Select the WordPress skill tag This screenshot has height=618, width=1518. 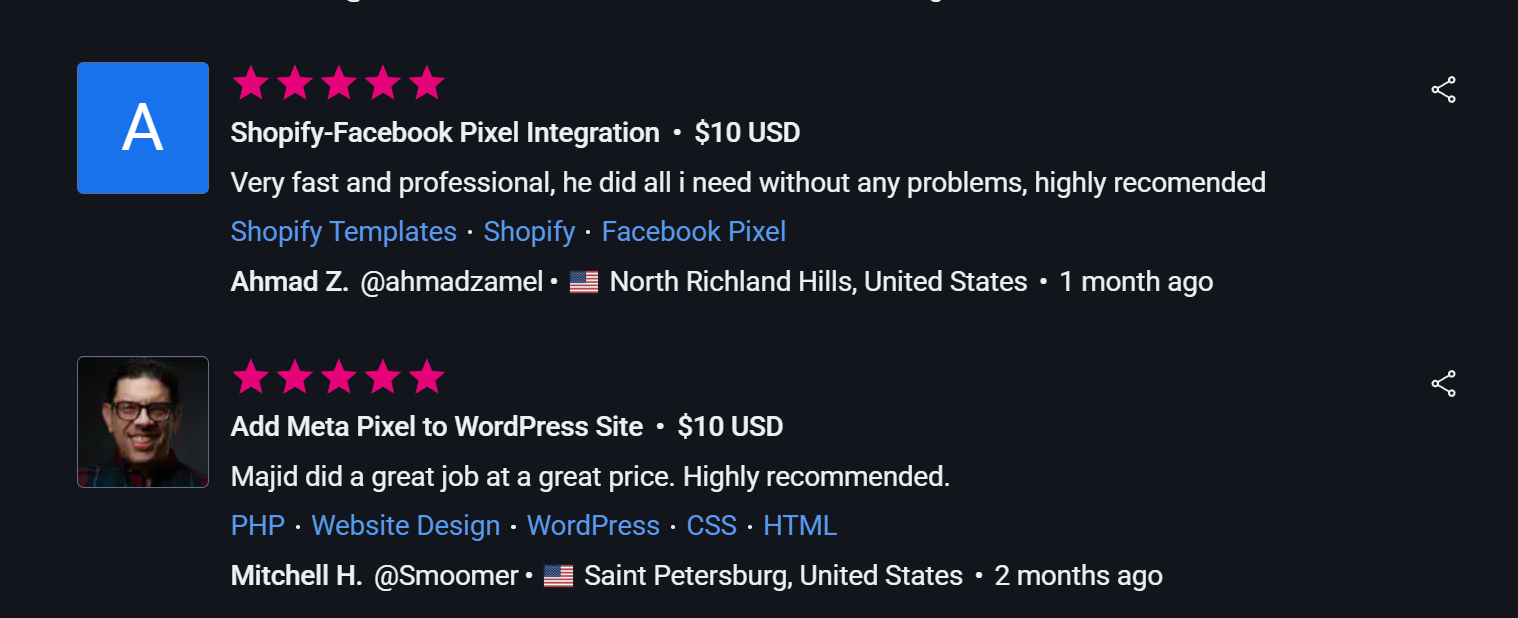click(x=593, y=526)
